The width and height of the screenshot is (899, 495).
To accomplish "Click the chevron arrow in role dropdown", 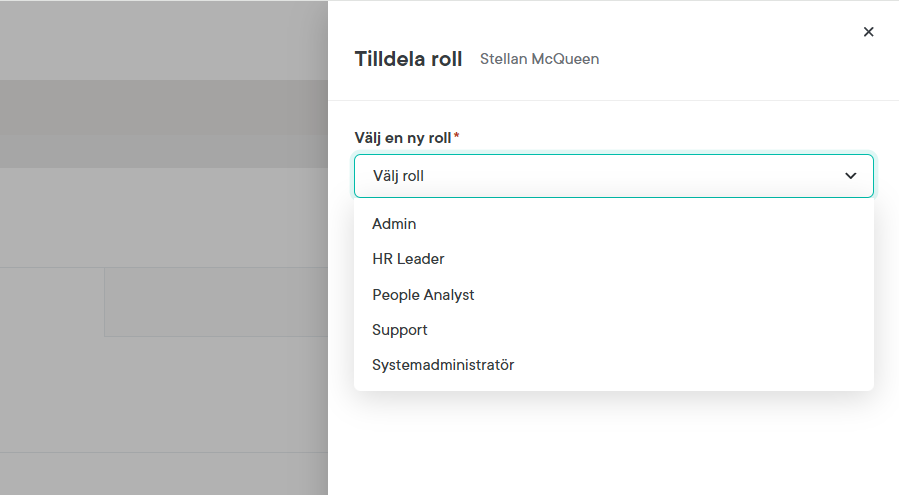I will click(851, 176).
